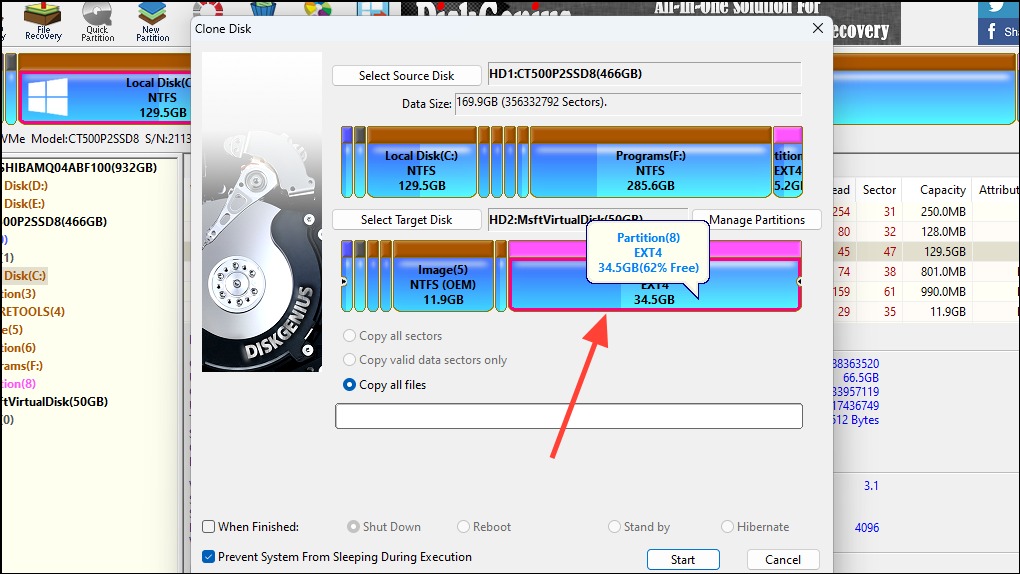Enable the When Finished checkbox

209,526
